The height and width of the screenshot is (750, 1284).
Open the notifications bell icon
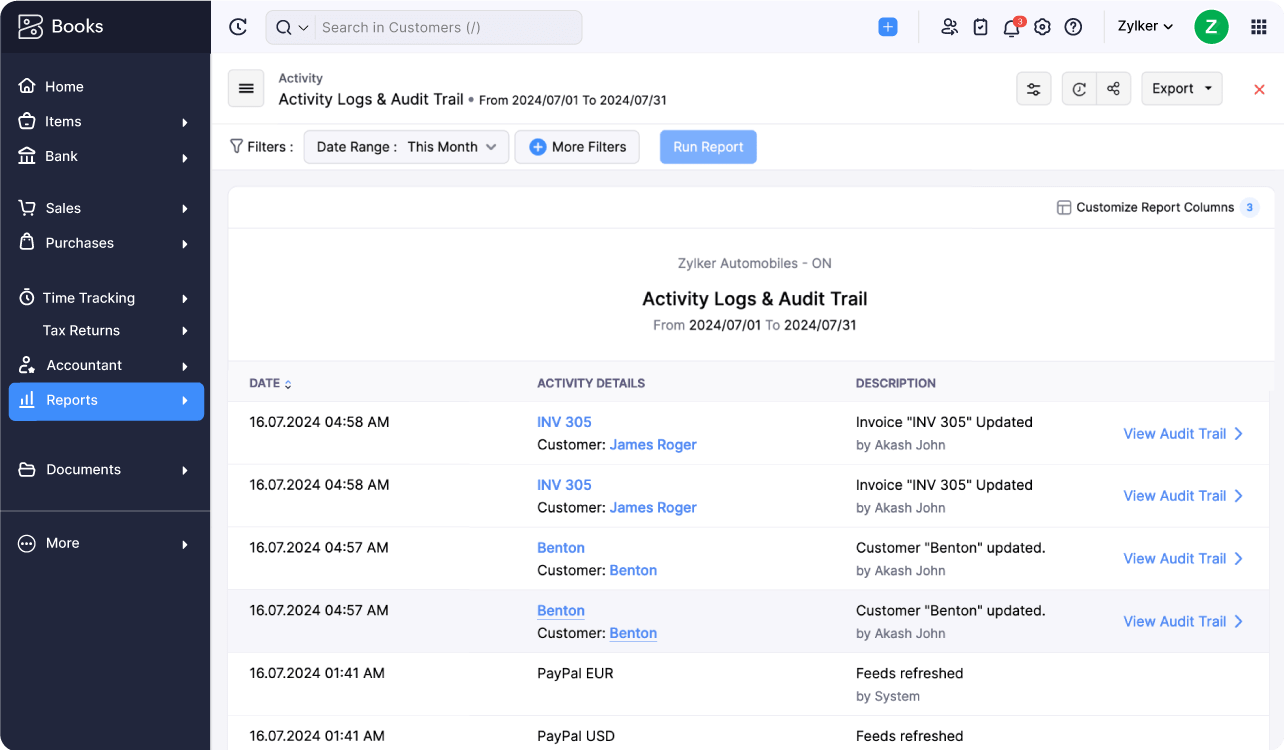pyautogui.click(x=1011, y=27)
